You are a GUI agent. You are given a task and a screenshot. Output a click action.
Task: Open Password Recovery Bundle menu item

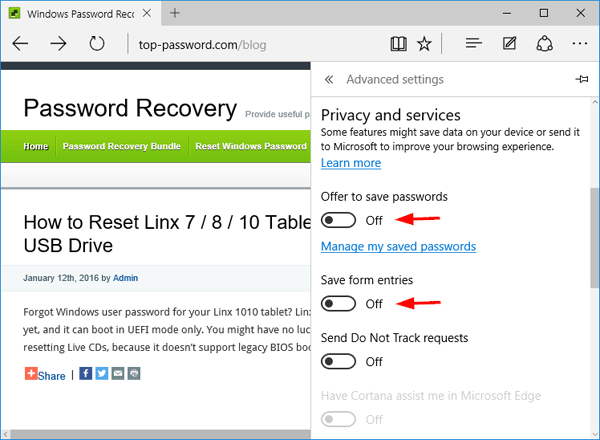pos(122,146)
